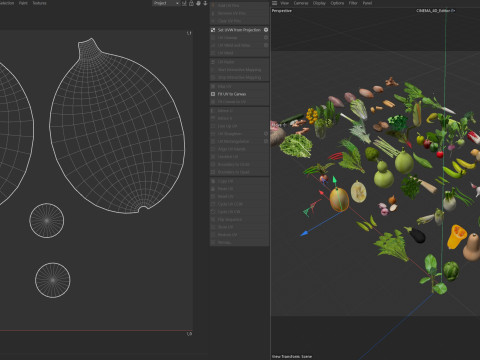Click the green Y-axis arrow handle
The width and height of the screenshot is (480, 360).
click(334, 180)
